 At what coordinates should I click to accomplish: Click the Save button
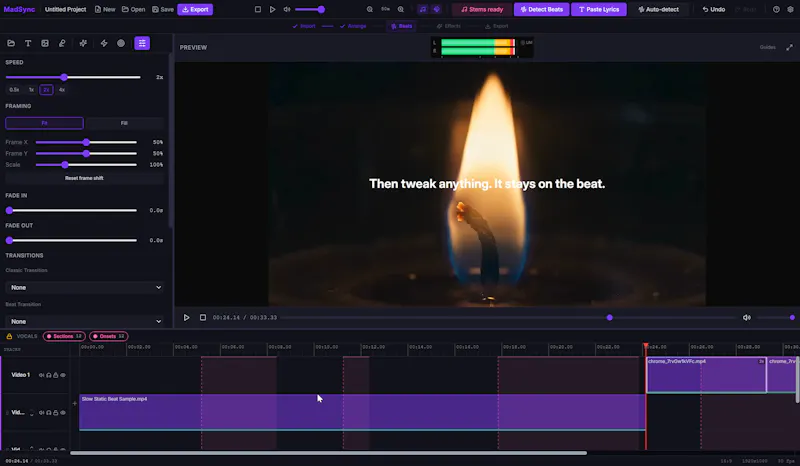pos(163,9)
